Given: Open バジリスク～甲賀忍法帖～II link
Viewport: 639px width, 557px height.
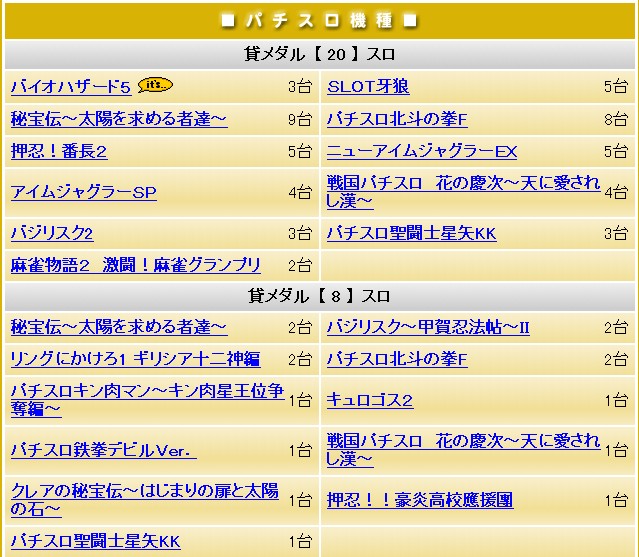Looking at the screenshot, I should click(x=428, y=327).
